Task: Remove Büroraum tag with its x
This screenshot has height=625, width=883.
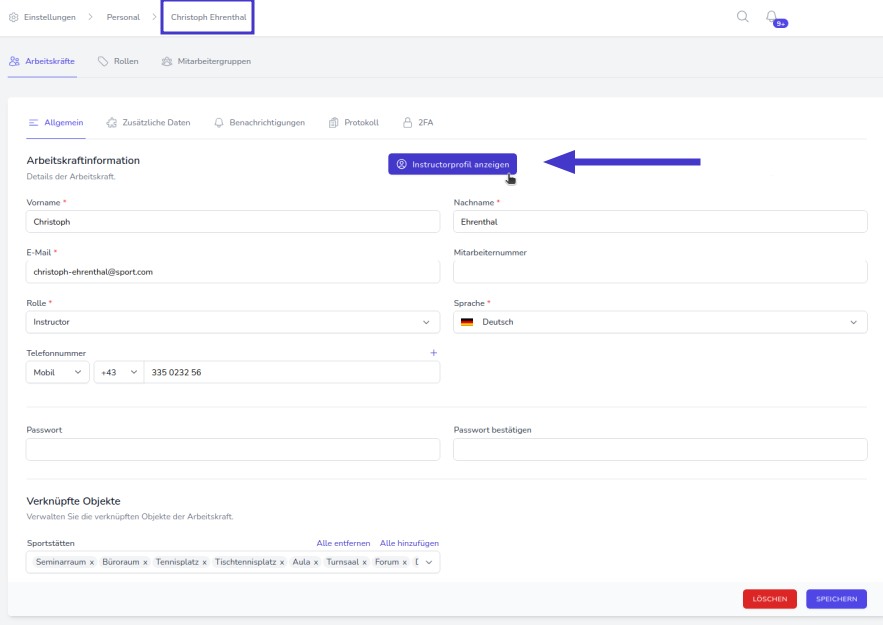Action: pyautogui.click(x=145, y=562)
